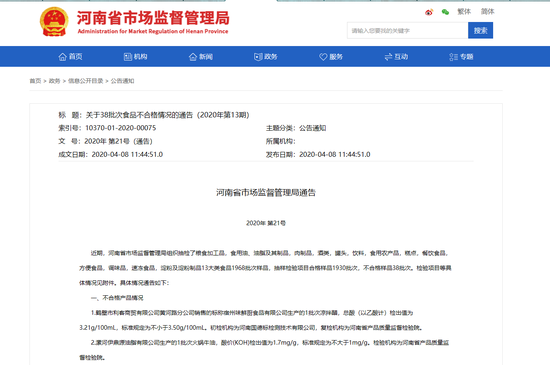Switch to 繁体 traditional Chinese
The width and height of the screenshot is (550, 365).
464,12
